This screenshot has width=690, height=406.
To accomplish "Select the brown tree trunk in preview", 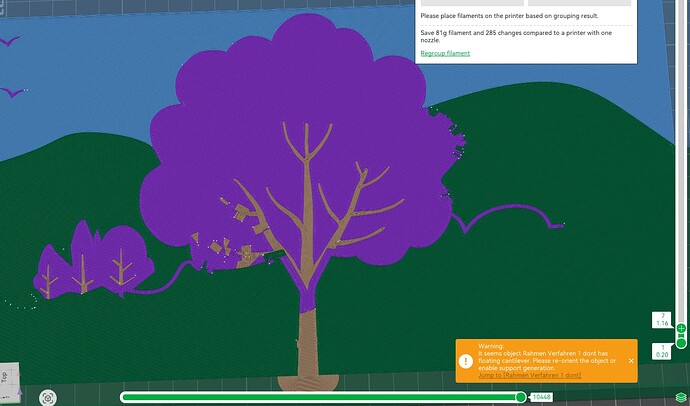I will click(308, 343).
